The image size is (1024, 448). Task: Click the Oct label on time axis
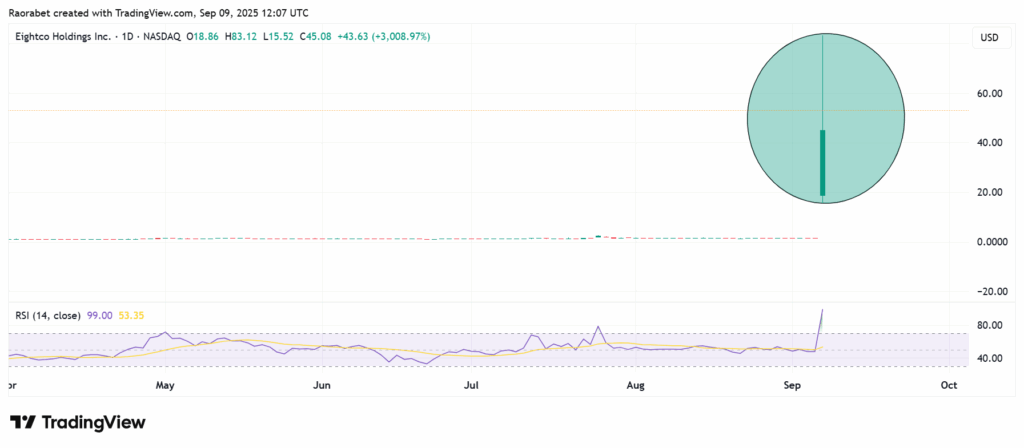(949, 384)
